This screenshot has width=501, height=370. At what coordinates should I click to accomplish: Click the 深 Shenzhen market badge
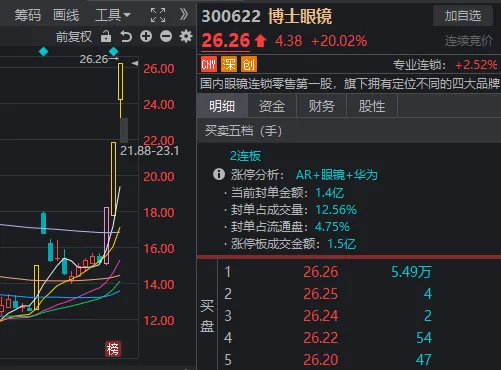229,64
